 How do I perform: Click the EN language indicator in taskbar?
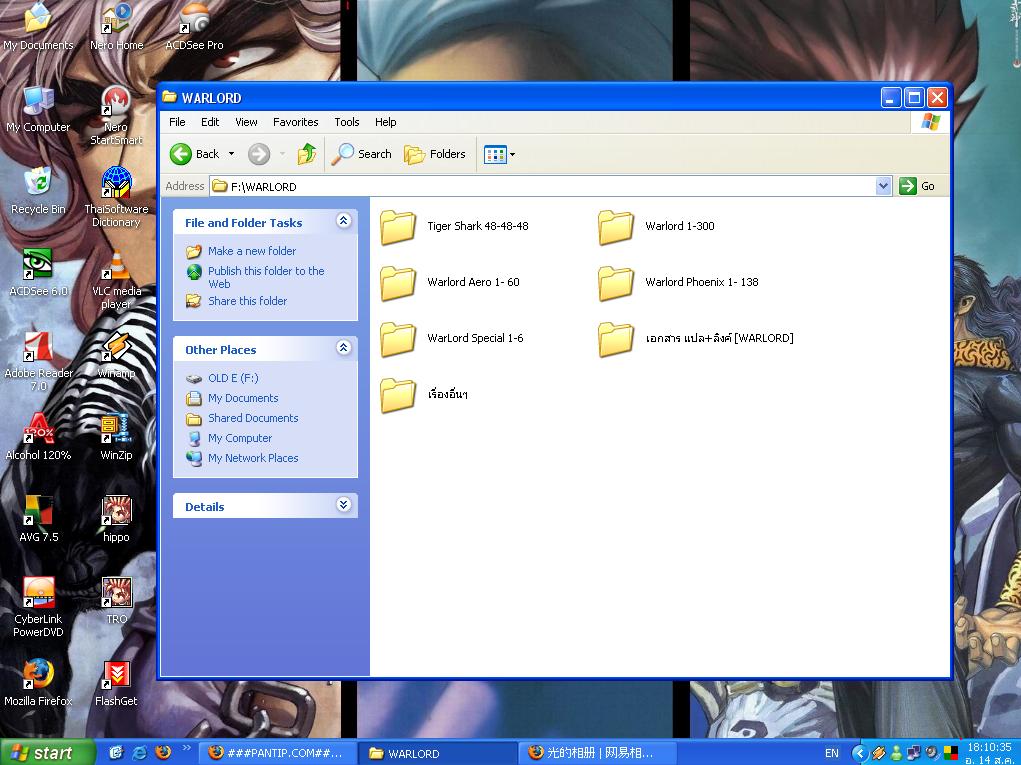(x=832, y=753)
